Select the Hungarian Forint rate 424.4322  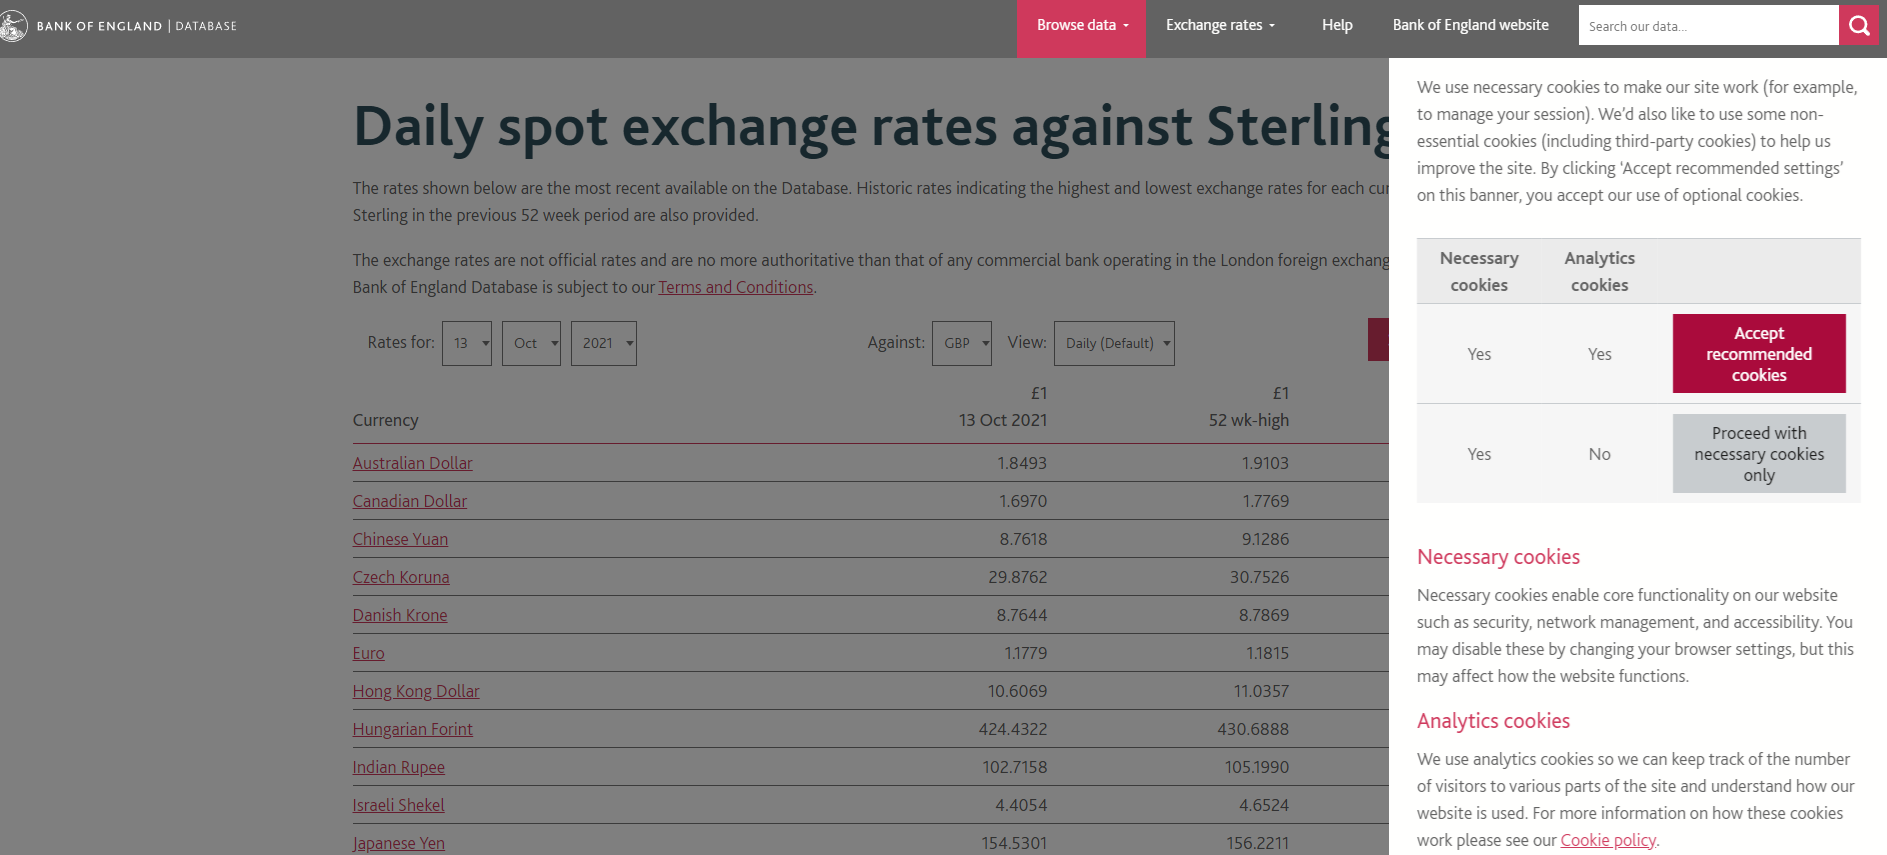1013,729
